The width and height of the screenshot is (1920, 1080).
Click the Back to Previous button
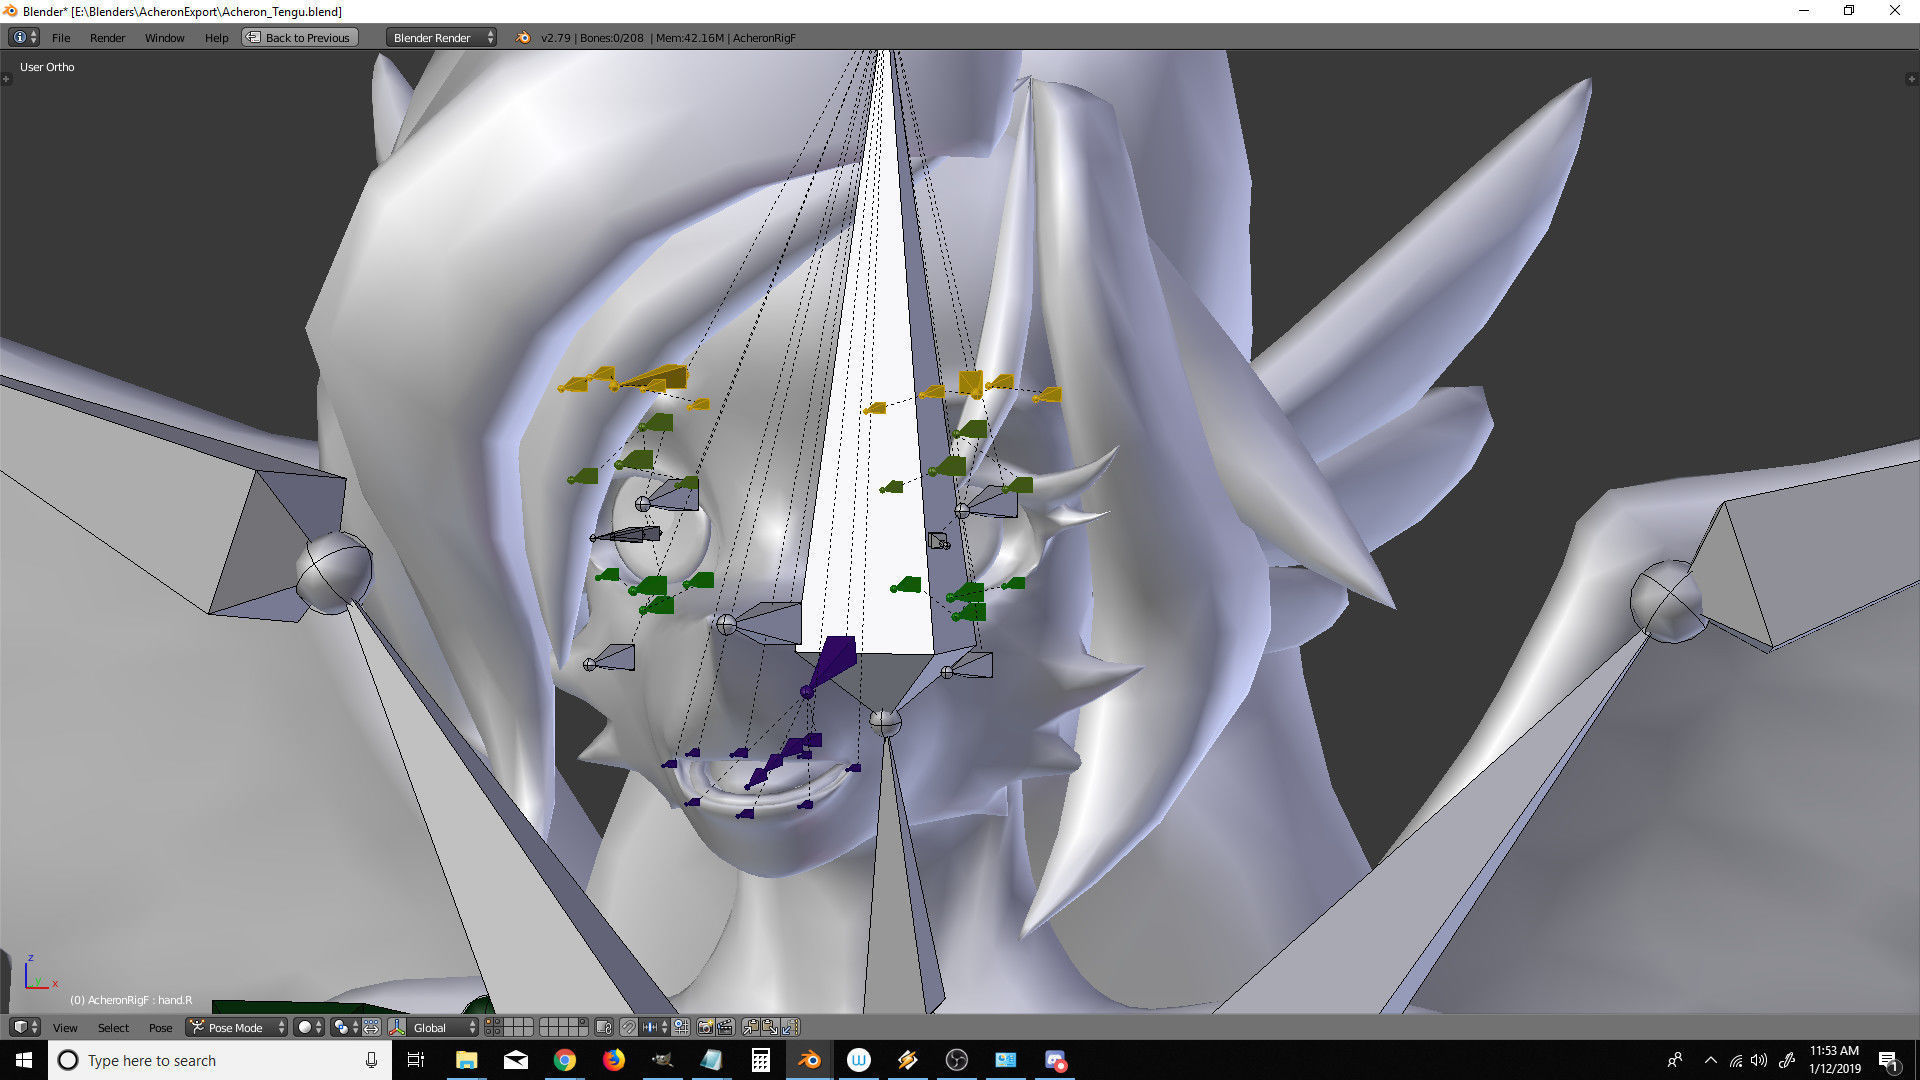coord(300,38)
